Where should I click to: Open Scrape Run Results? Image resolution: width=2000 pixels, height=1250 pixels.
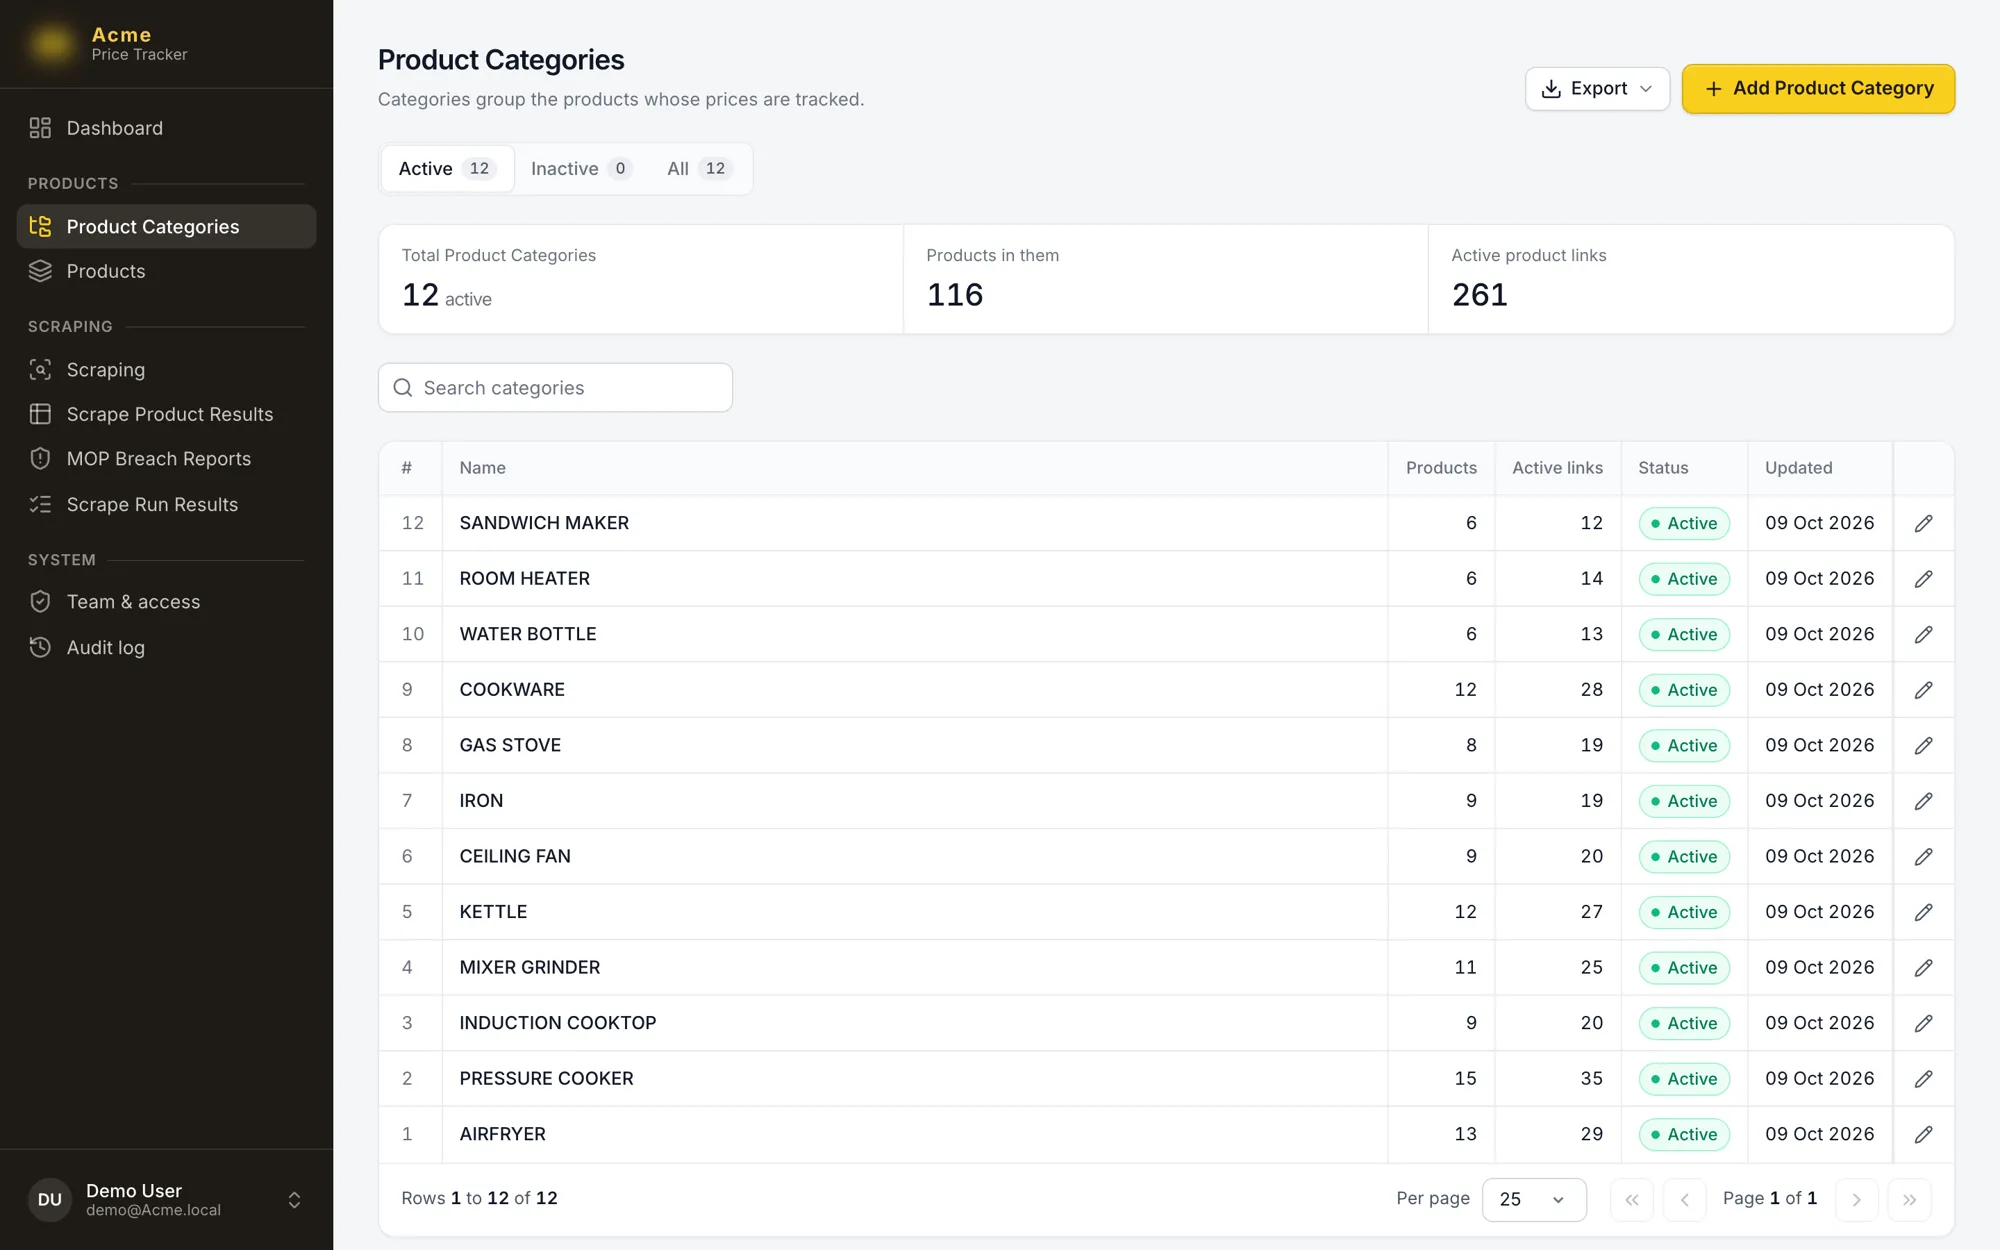click(x=166, y=504)
